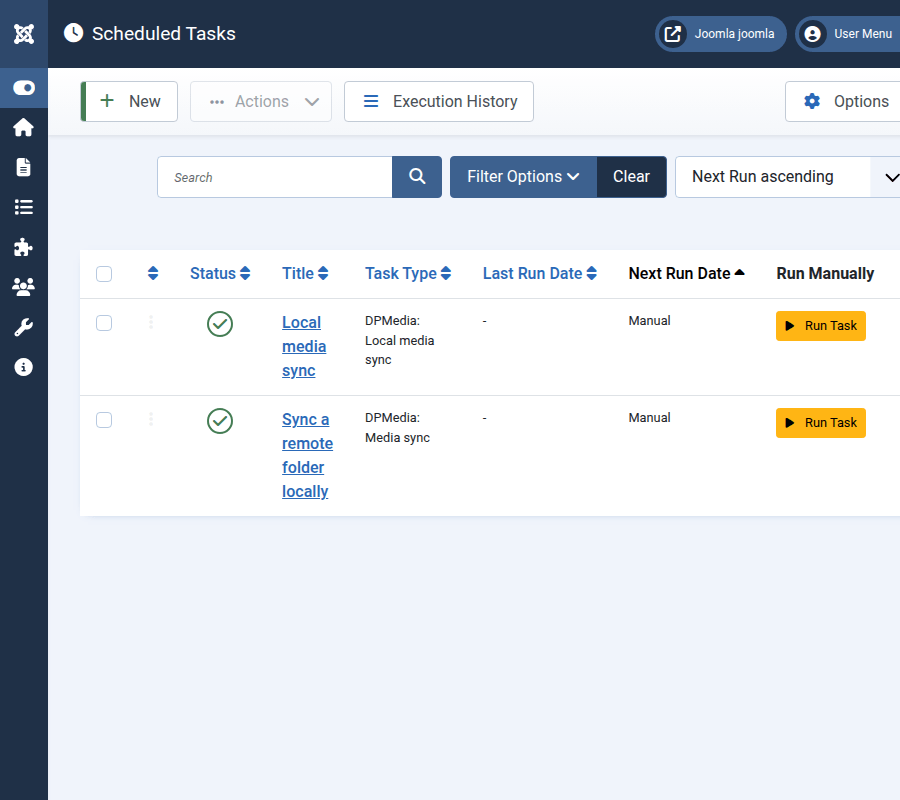
Task: Open the Components puzzle icon
Action: [x=24, y=247]
